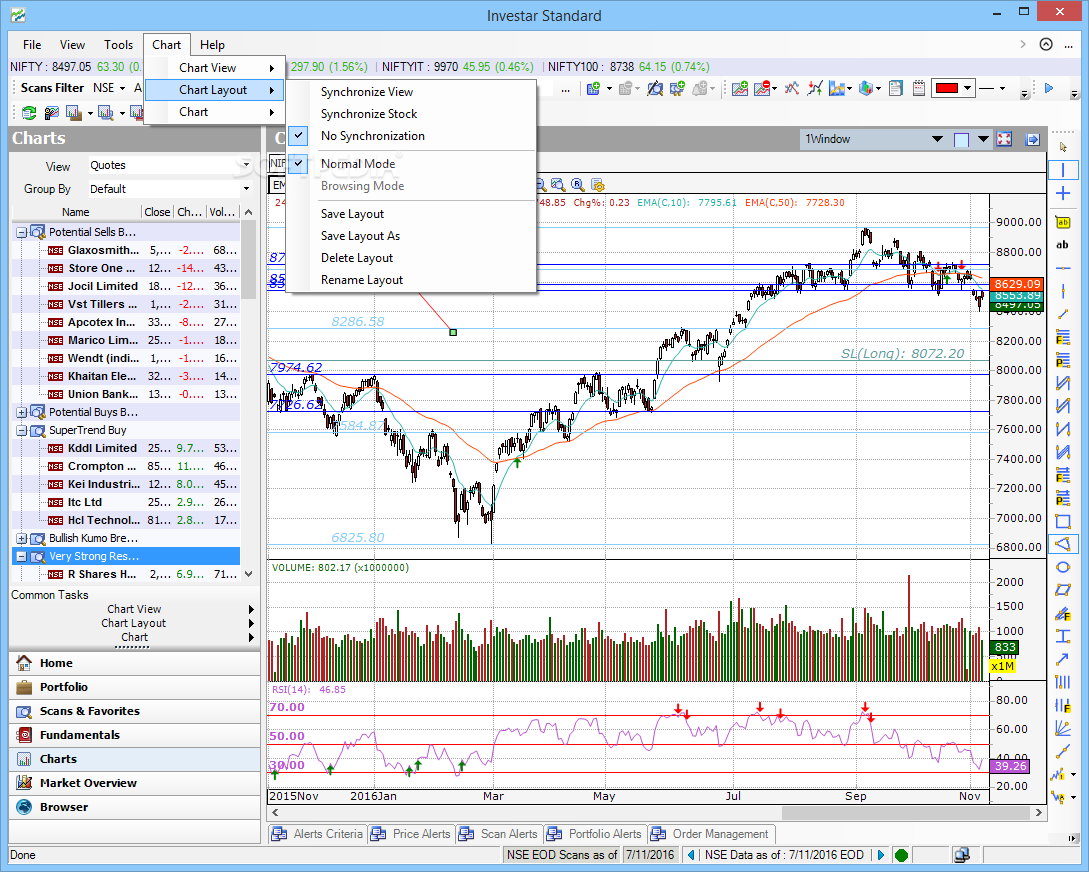1089x872 pixels.
Task: Open the Market Overview navigation button
Action: click(x=88, y=783)
